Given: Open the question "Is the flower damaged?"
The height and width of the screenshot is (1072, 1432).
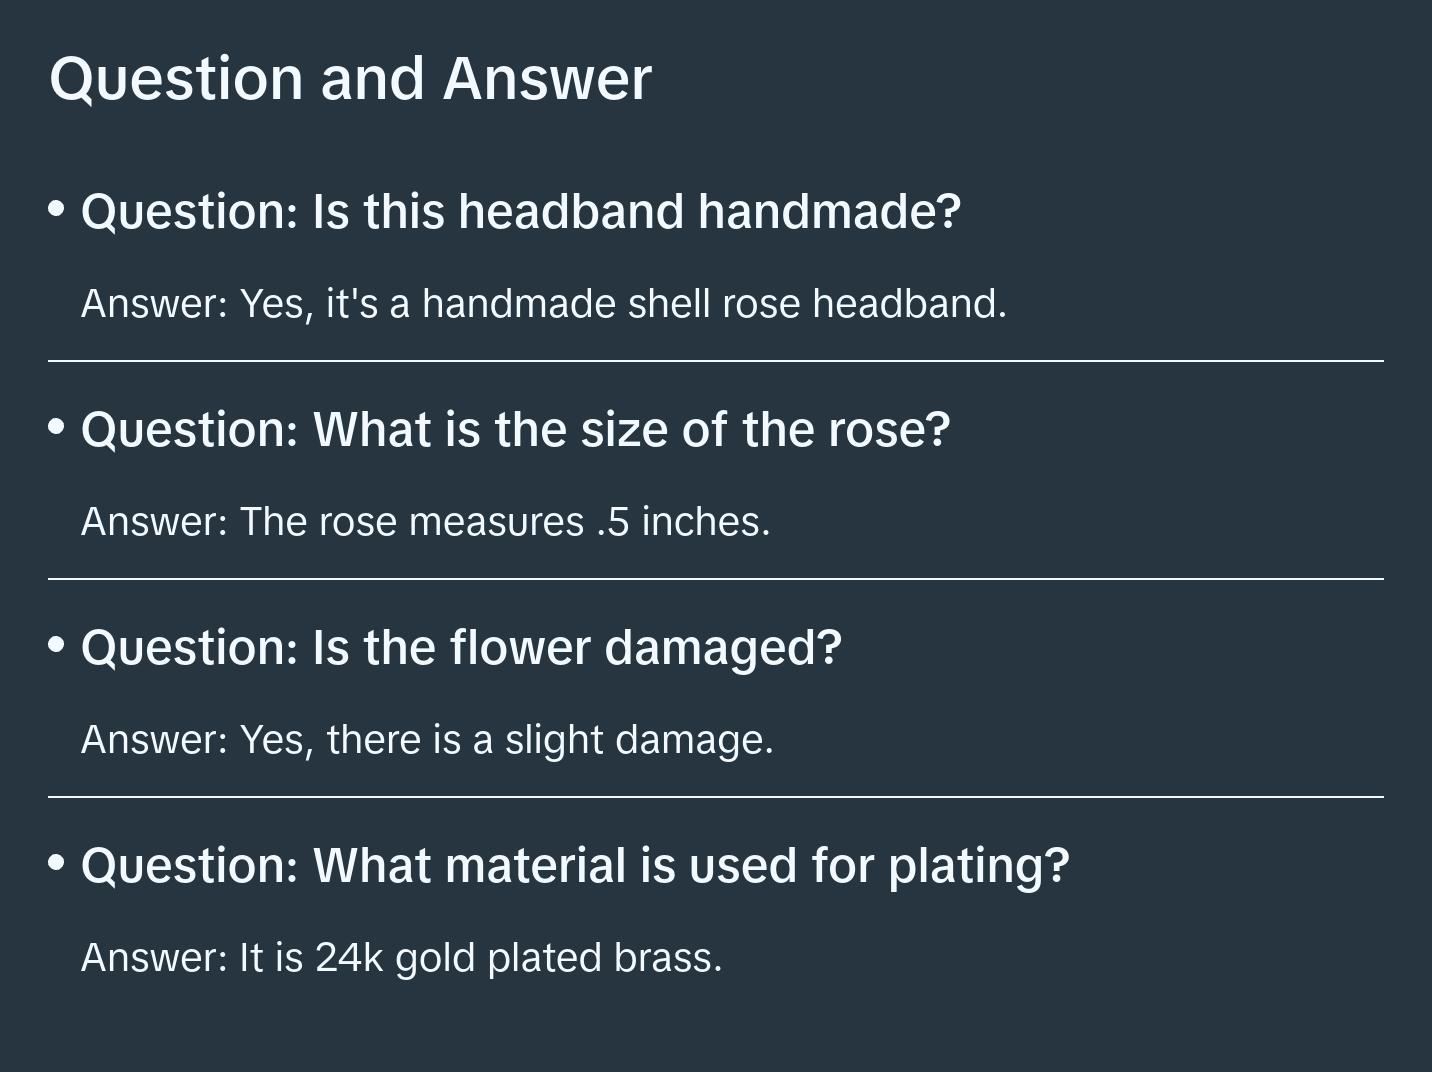Looking at the screenshot, I should click(461, 648).
